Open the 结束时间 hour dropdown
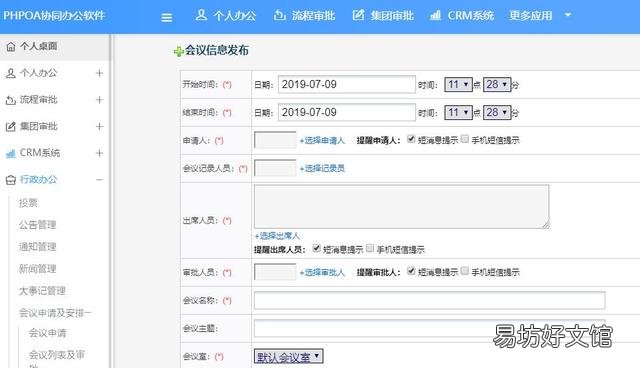The height and width of the screenshot is (368, 640). (x=458, y=112)
